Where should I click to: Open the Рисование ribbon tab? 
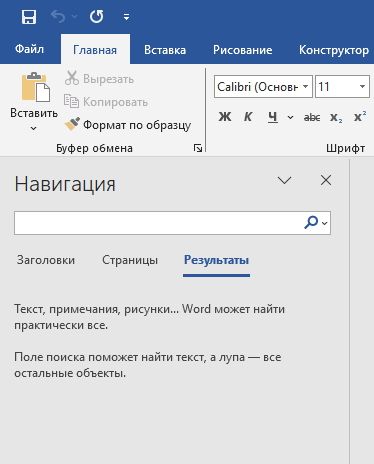pyautogui.click(x=243, y=50)
